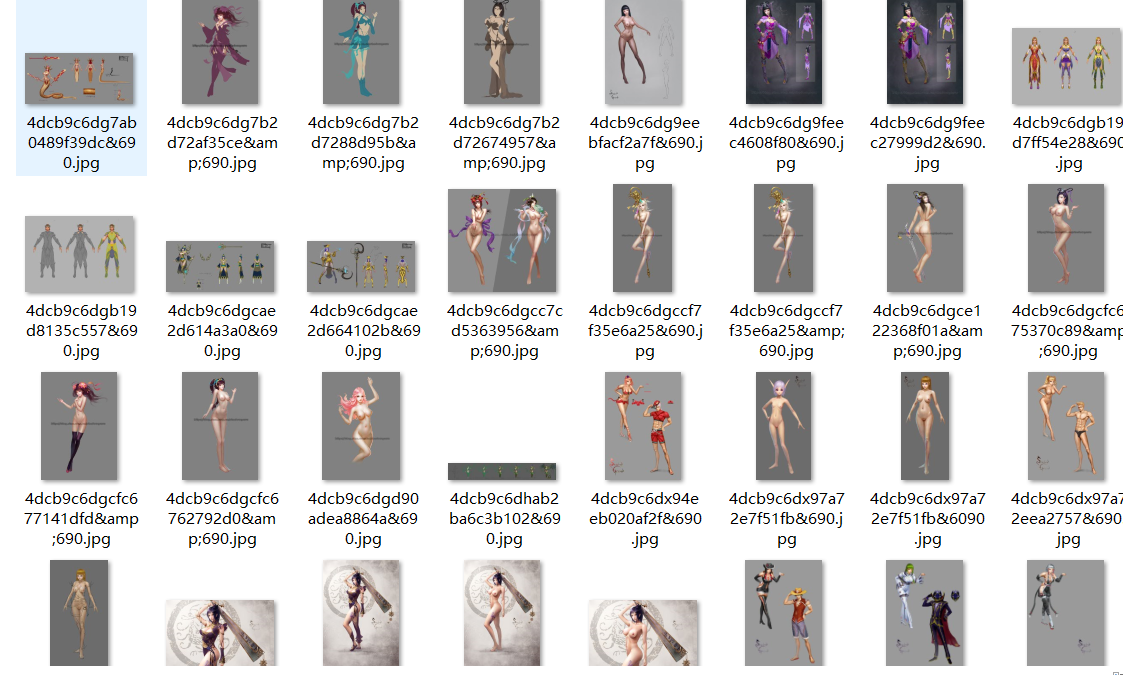1123x675 pixels.
Task: Select bottom-row thumbnail with green-haired and caped characters
Action: 925,613
